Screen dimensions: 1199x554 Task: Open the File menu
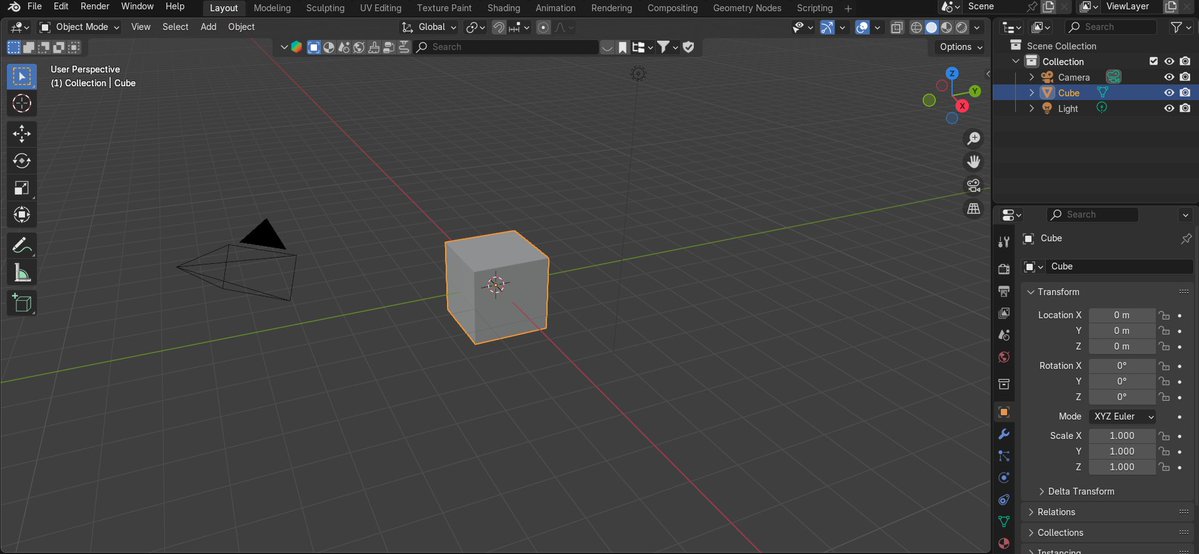pos(34,6)
